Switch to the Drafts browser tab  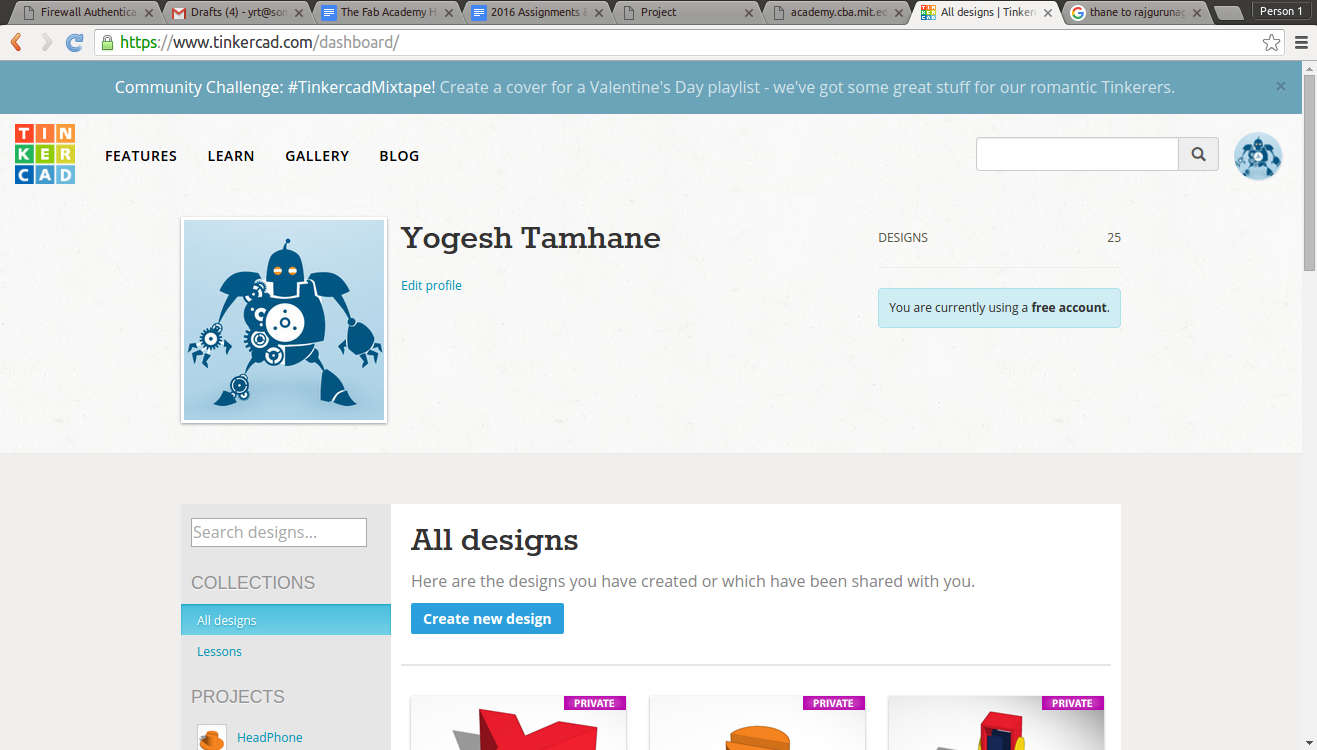[228, 13]
